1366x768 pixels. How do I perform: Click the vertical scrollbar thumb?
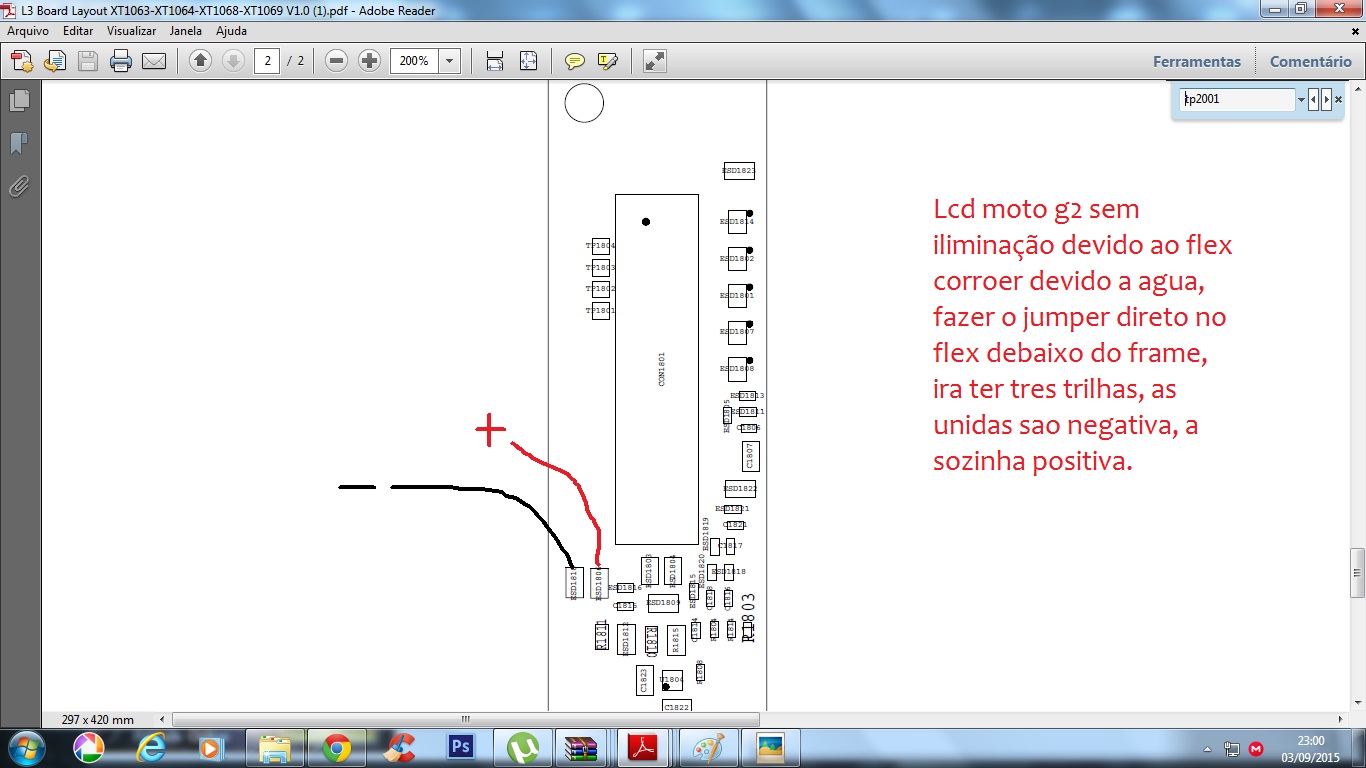1357,572
